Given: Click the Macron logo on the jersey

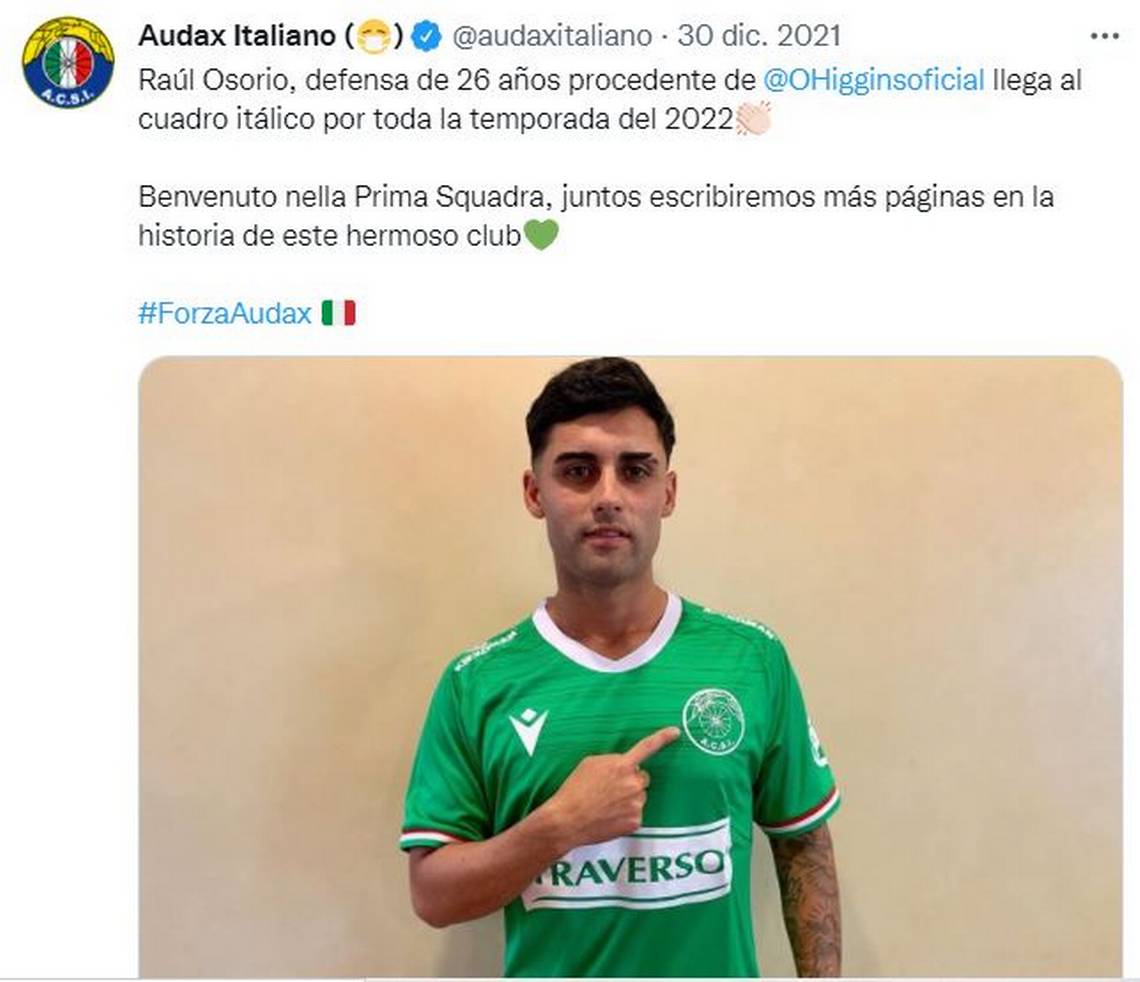Looking at the screenshot, I should 528,729.
